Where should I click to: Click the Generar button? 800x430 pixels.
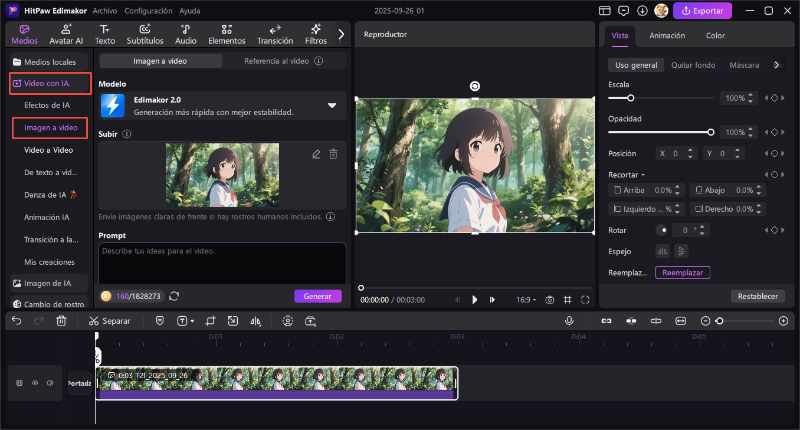317,296
